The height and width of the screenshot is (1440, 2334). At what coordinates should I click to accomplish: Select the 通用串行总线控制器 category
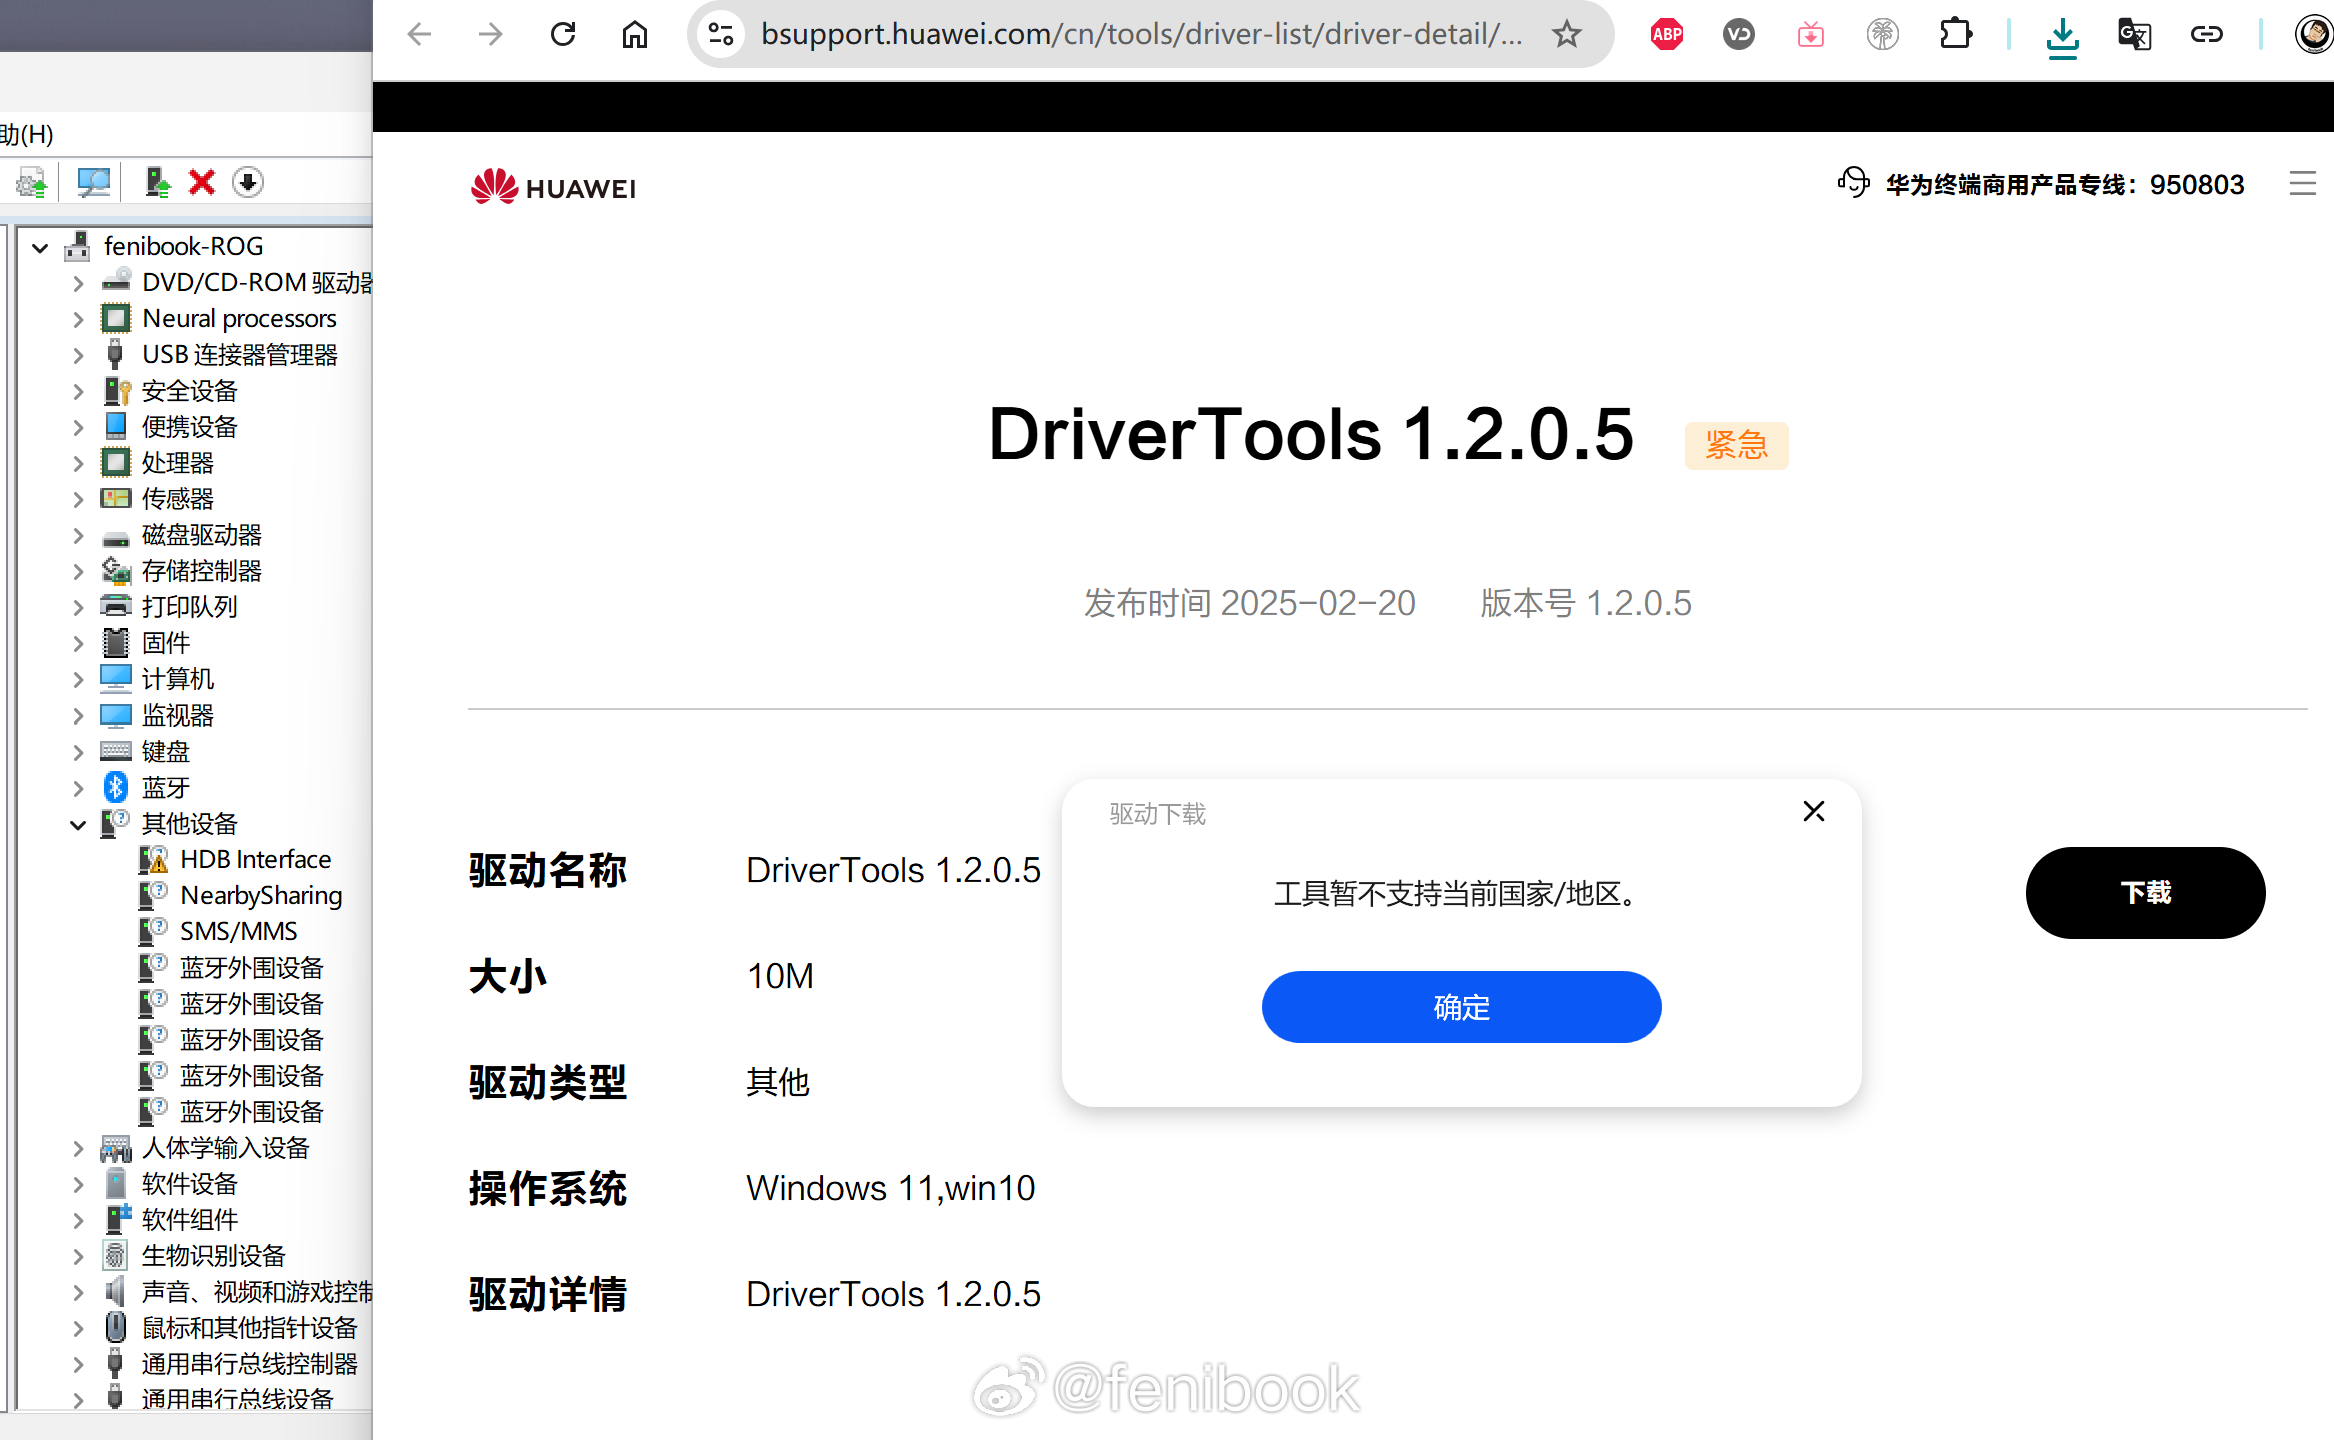(249, 1364)
